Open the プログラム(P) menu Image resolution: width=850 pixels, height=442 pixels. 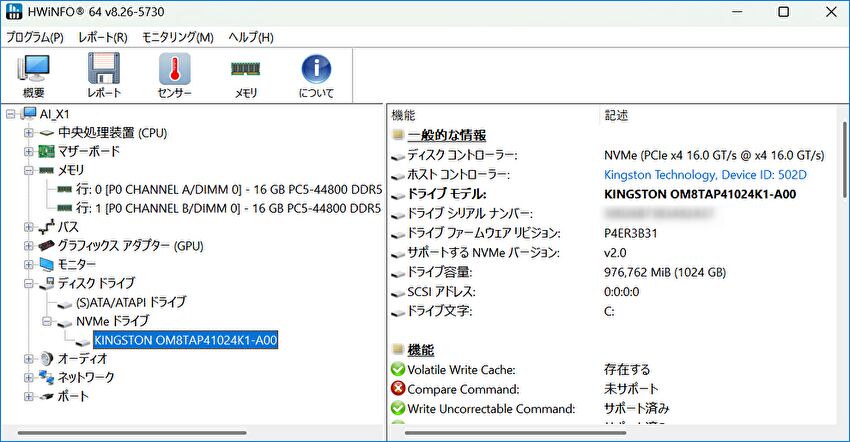click(35, 37)
